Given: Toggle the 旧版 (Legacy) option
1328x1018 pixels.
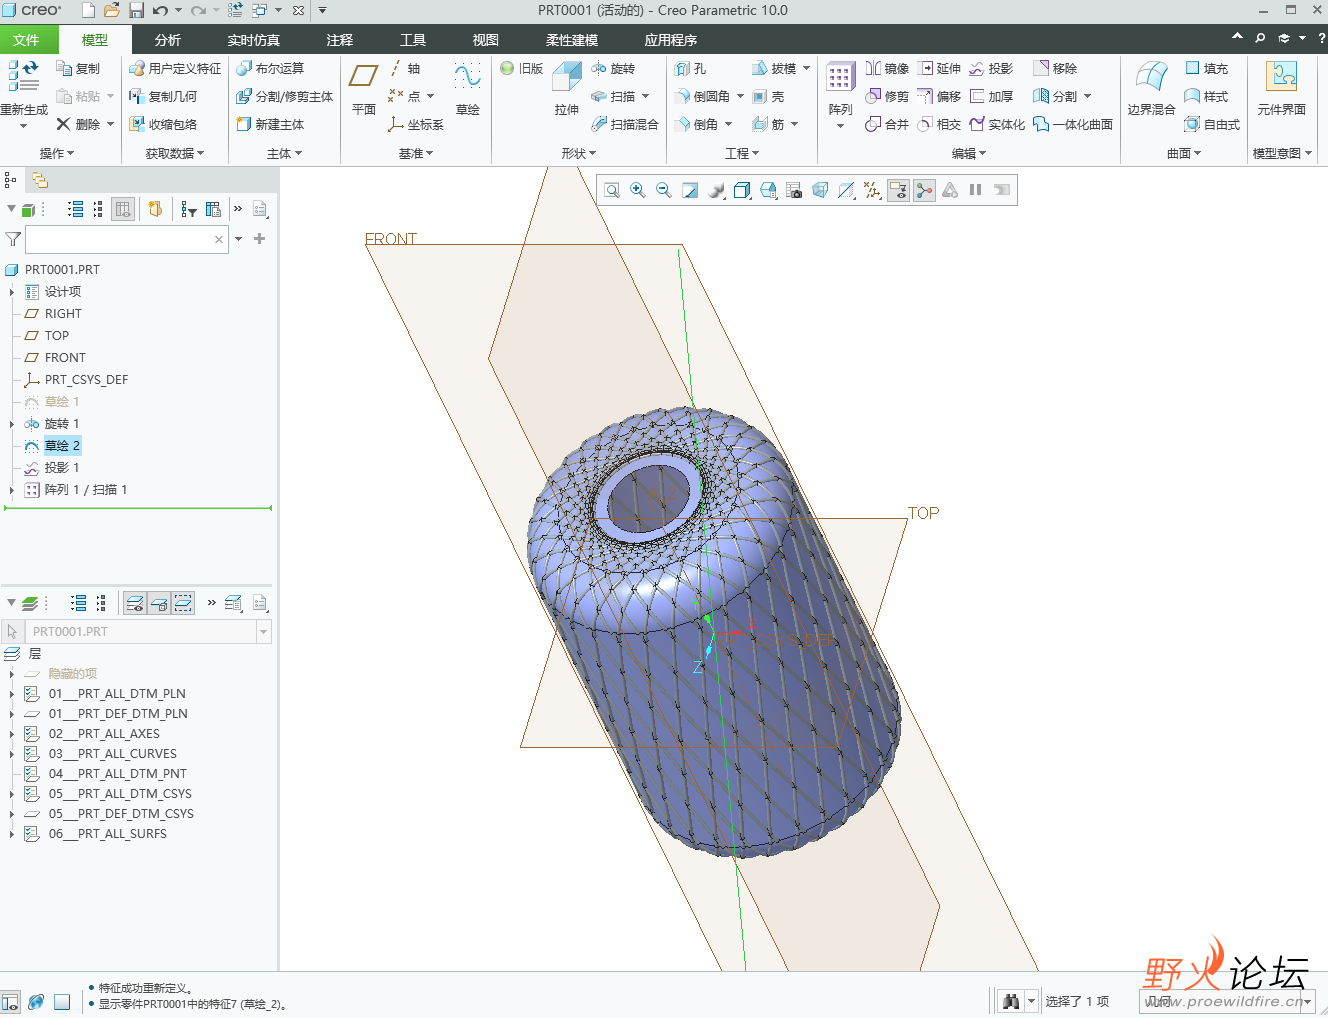Looking at the screenshot, I should pyautogui.click(x=522, y=69).
